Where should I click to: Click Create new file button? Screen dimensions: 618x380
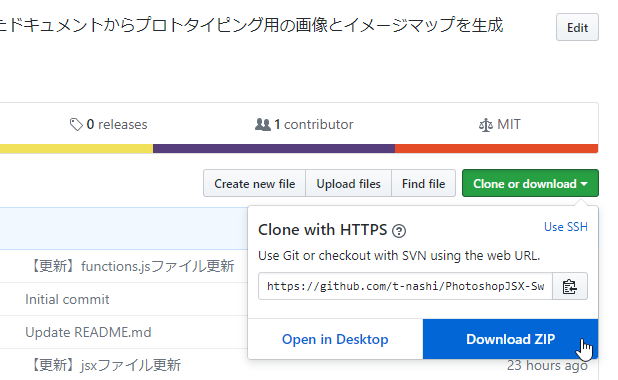(x=254, y=183)
